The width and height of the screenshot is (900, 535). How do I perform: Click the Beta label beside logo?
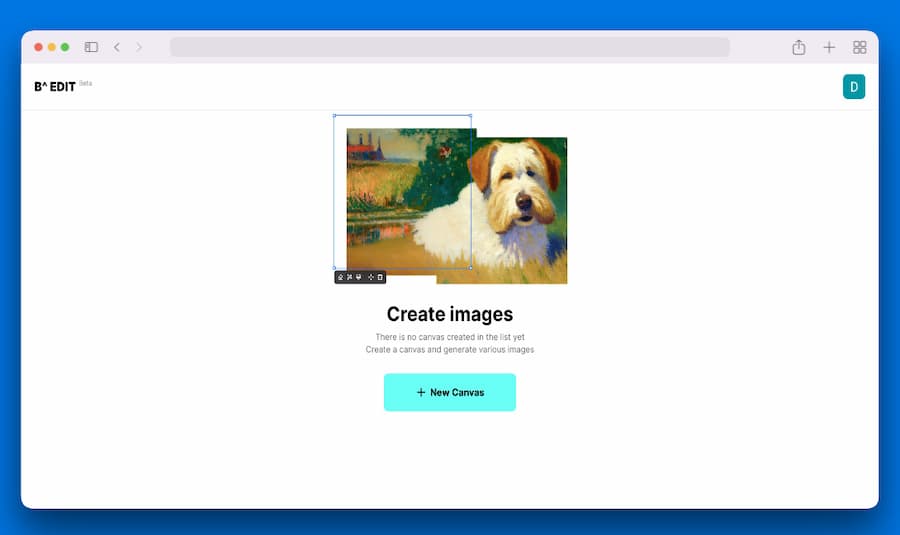(86, 83)
